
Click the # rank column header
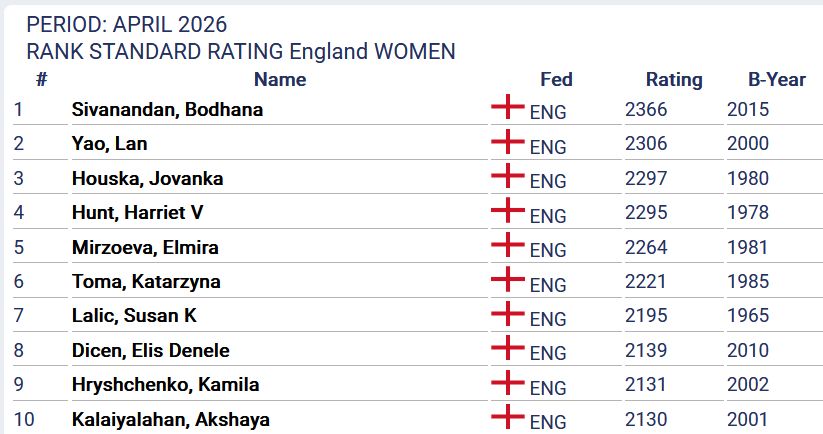click(x=41, y=80)
